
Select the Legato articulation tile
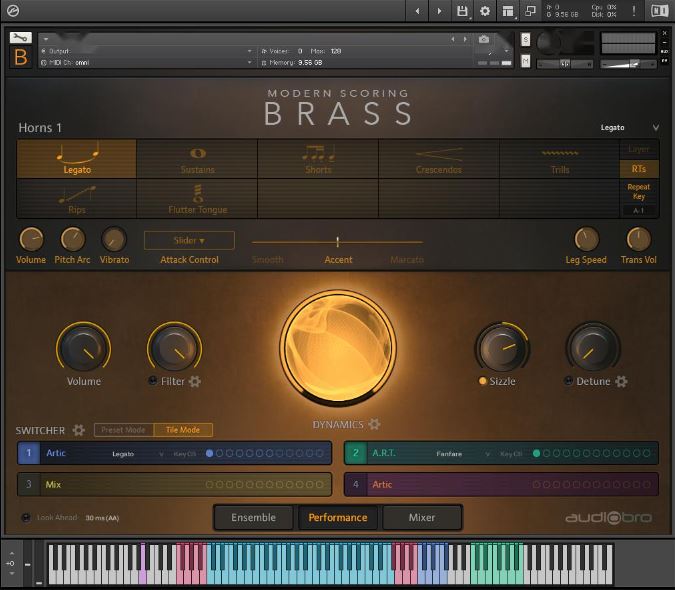(x=77, y=159)
